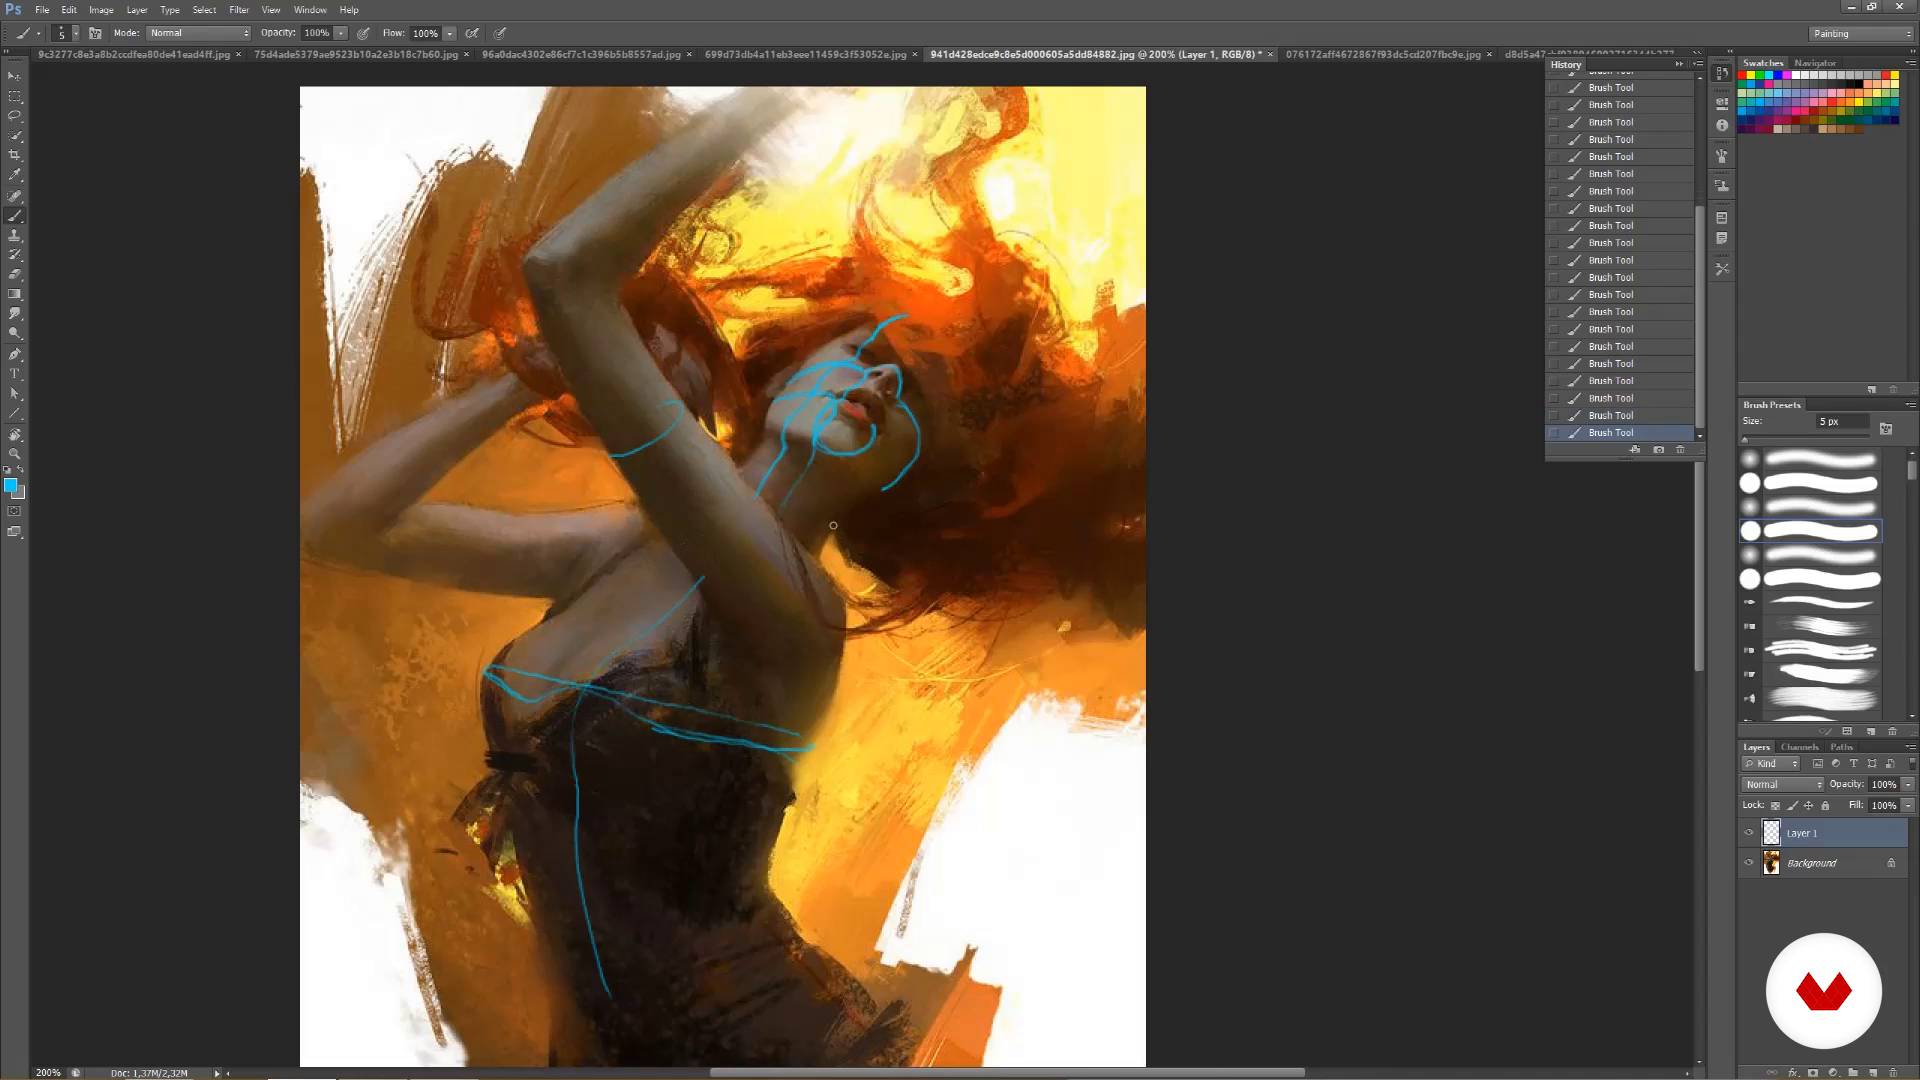Open the Tool Presets panel icon
This screenshot has width=1920, height=1080.
pyautogui.click(x=1721, y=269)
